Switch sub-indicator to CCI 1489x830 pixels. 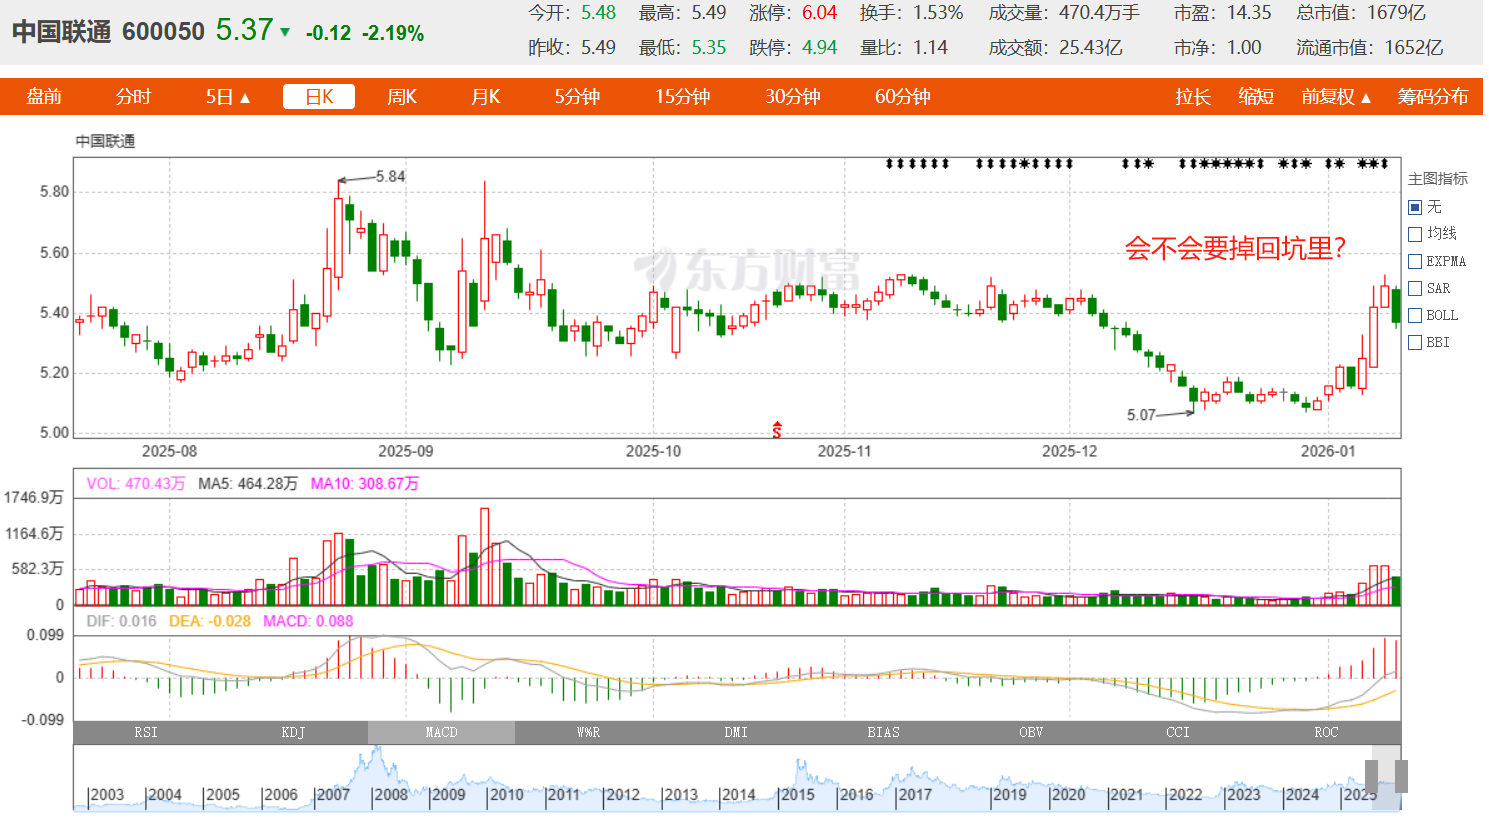tap(1178, 733)
